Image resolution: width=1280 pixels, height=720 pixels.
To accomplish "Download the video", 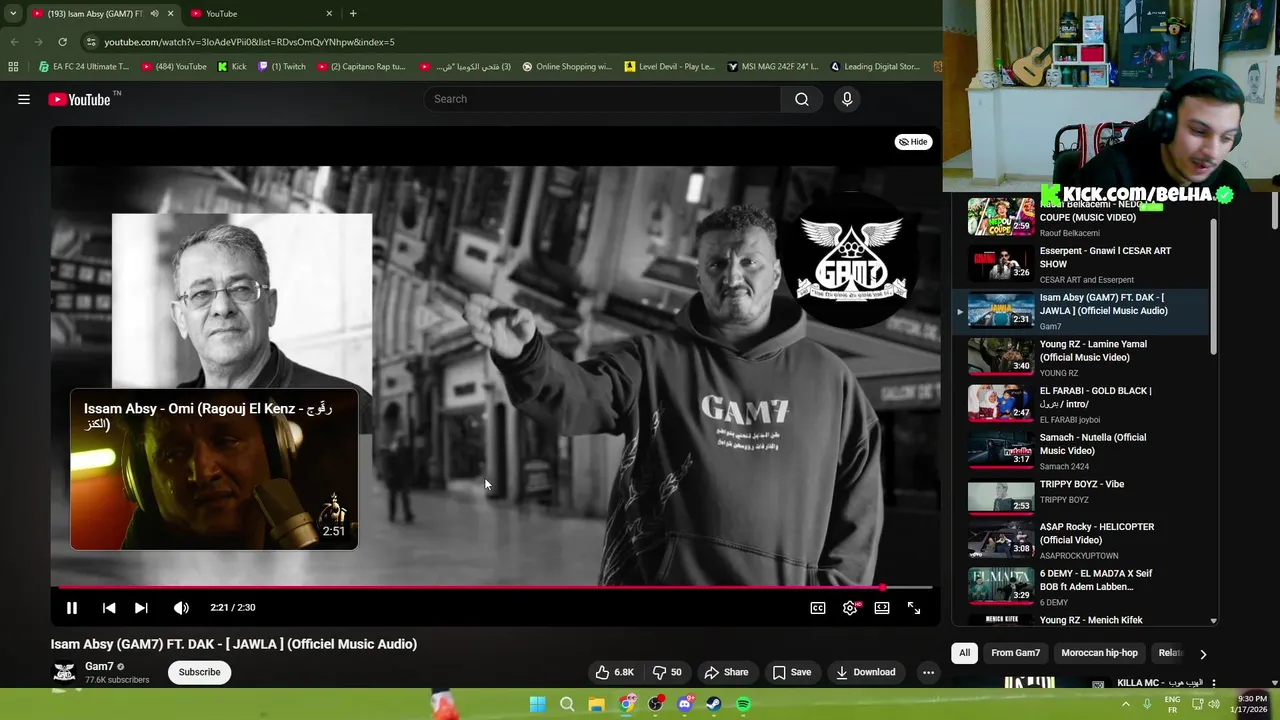I will click(x=866, y=672).
